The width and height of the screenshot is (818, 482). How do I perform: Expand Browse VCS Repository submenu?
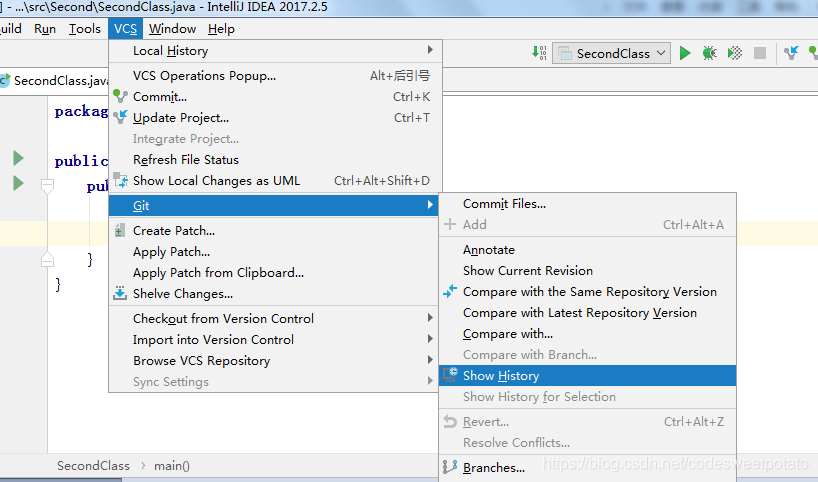pyautogui.click(x=430, y=360)
